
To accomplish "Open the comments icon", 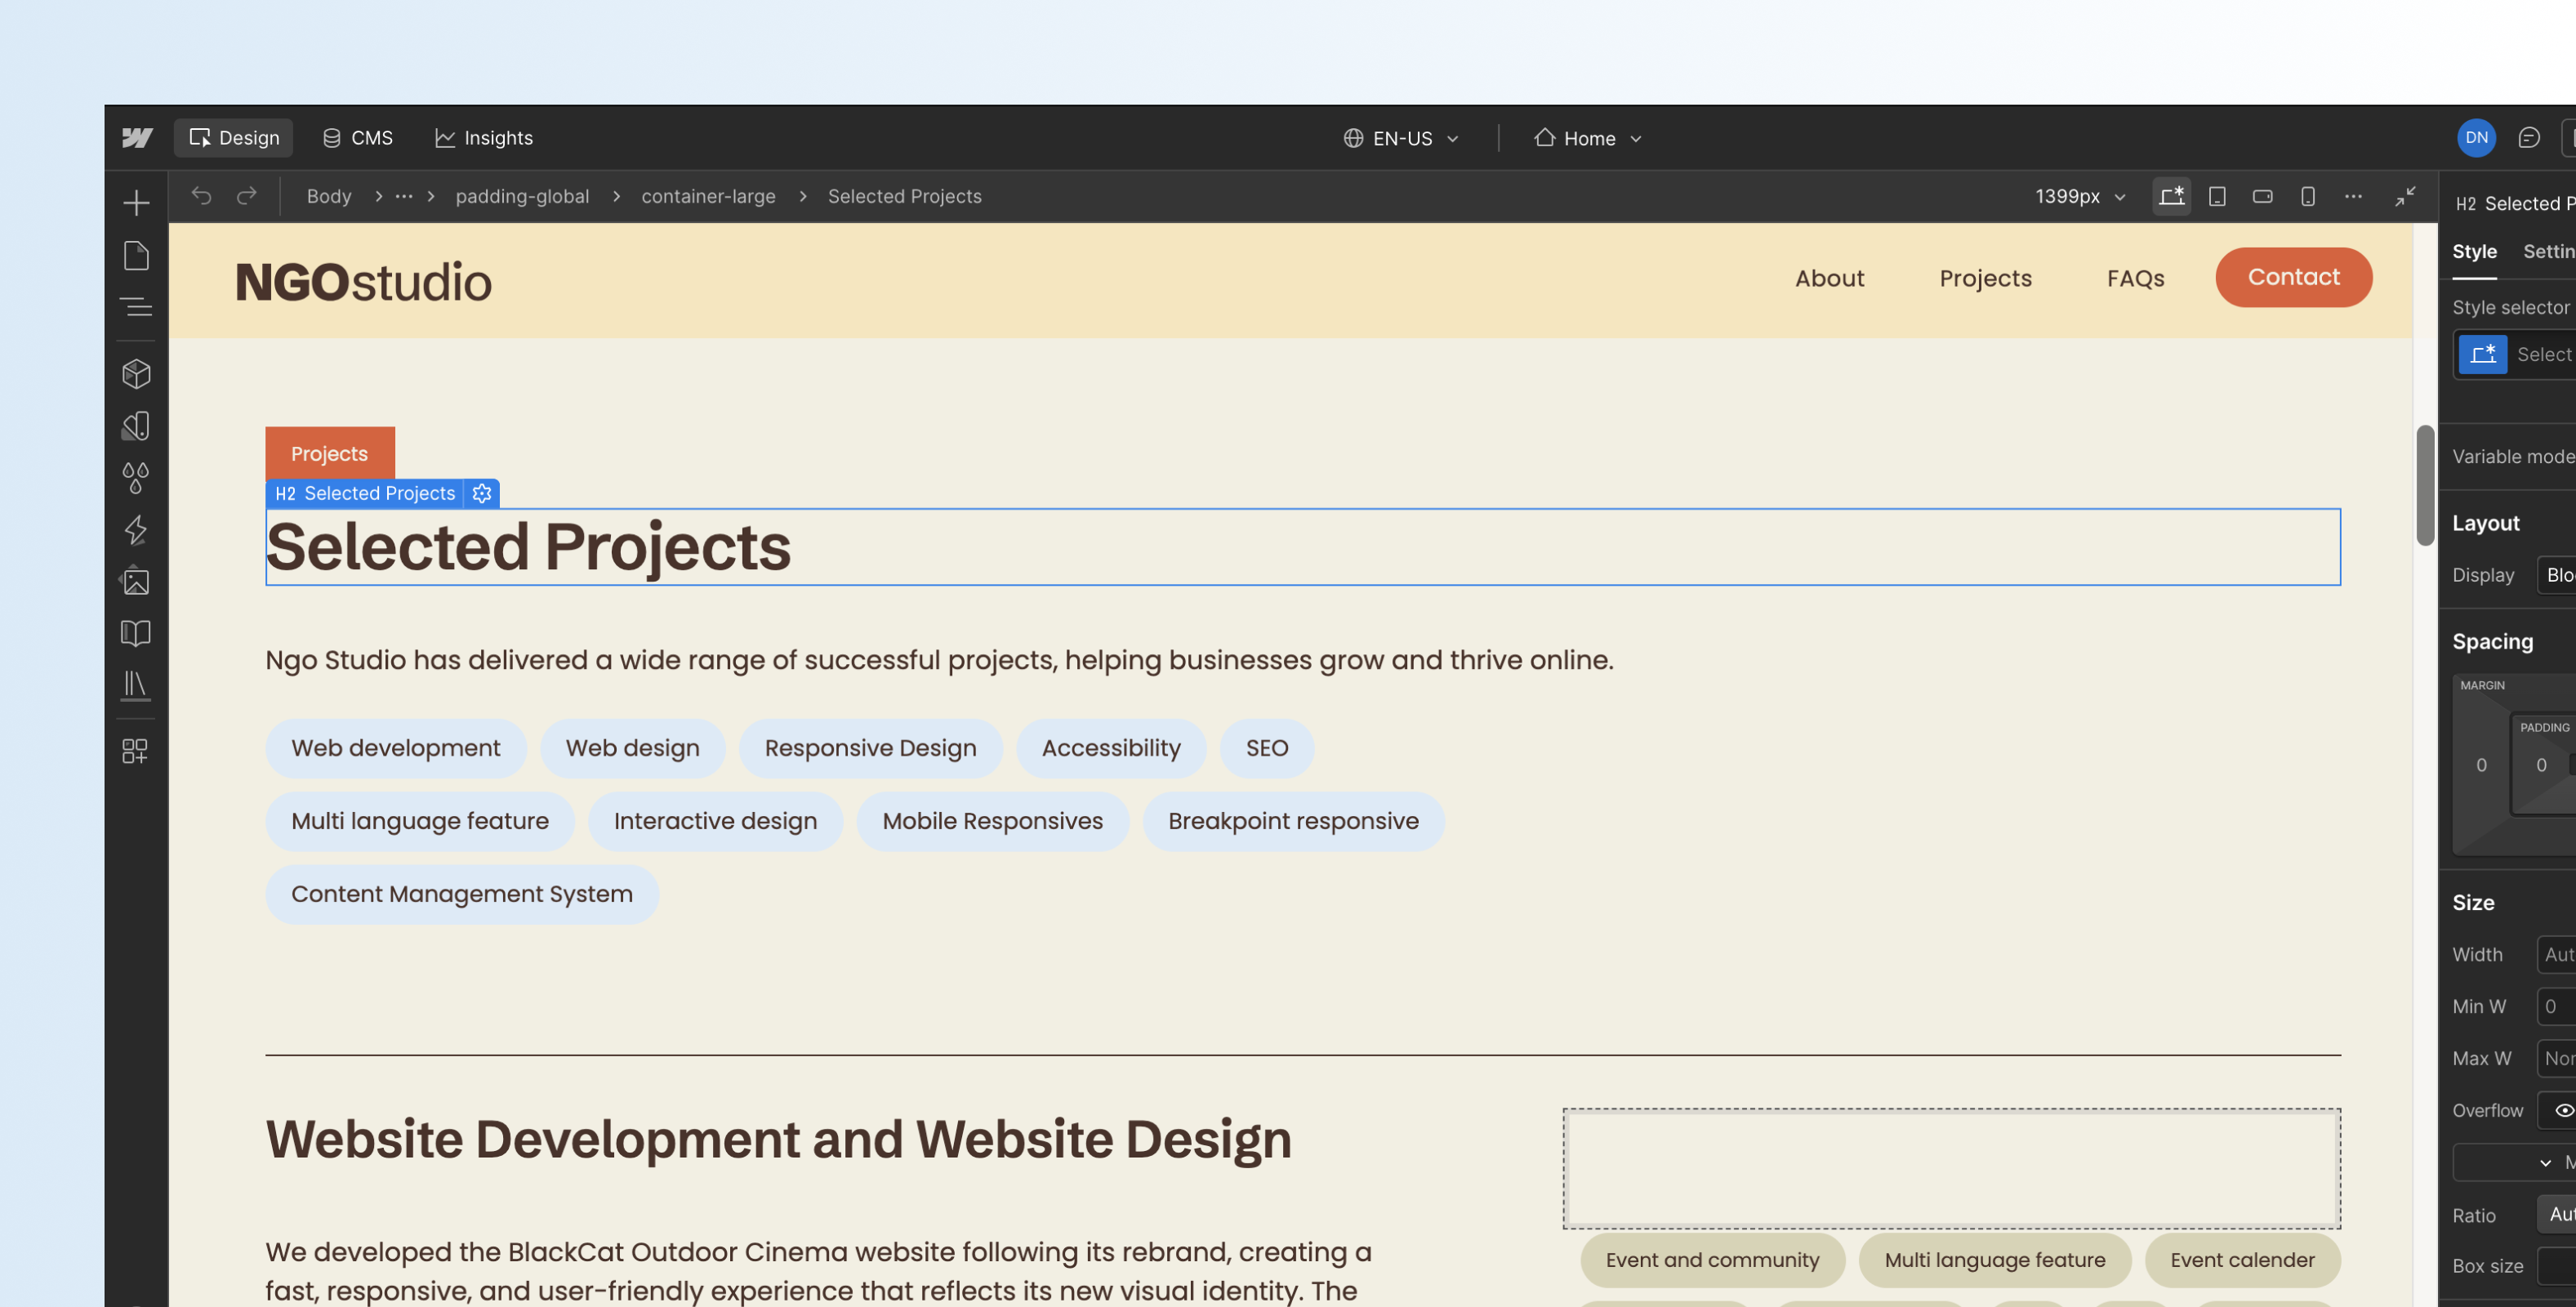I will click(2529, 138).
